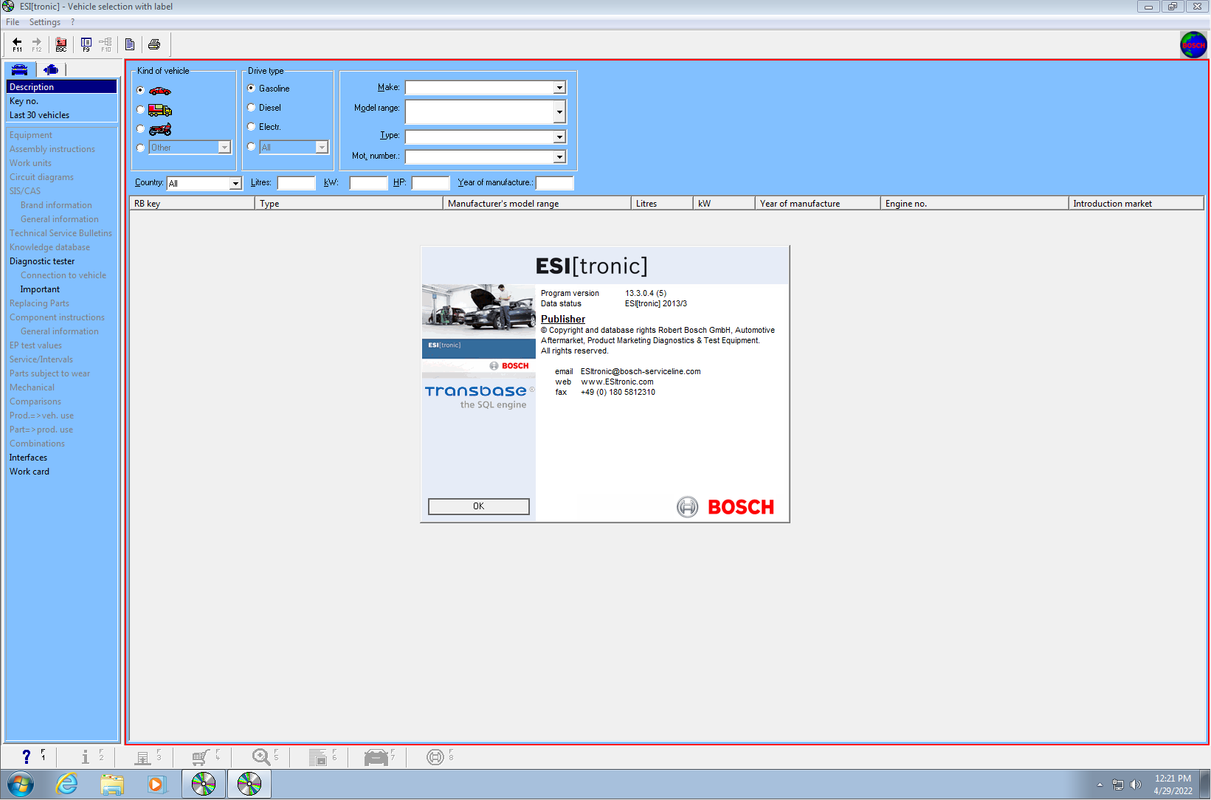Open the Mot. number dropdown
The image size is (1211, 800).
(560, 157)
